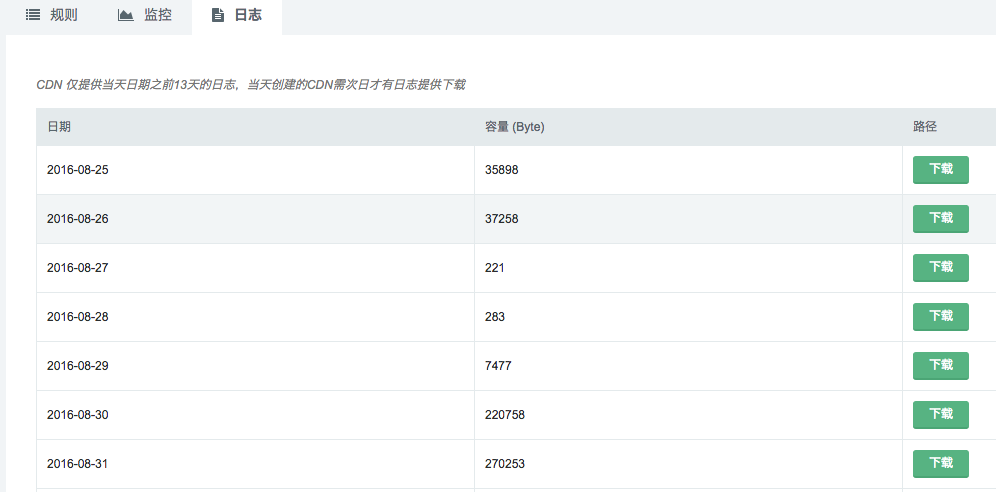Image resolution: width=996 pixels, height=492 pixels.
Task: Click the 2016-08-27 date cell
Action: pyautogui.click(x=78, y=268)
